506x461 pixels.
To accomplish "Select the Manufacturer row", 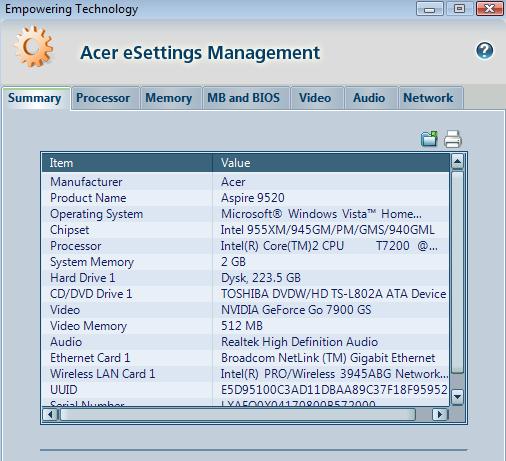I will pyautogui.click(x=245, y=182).
